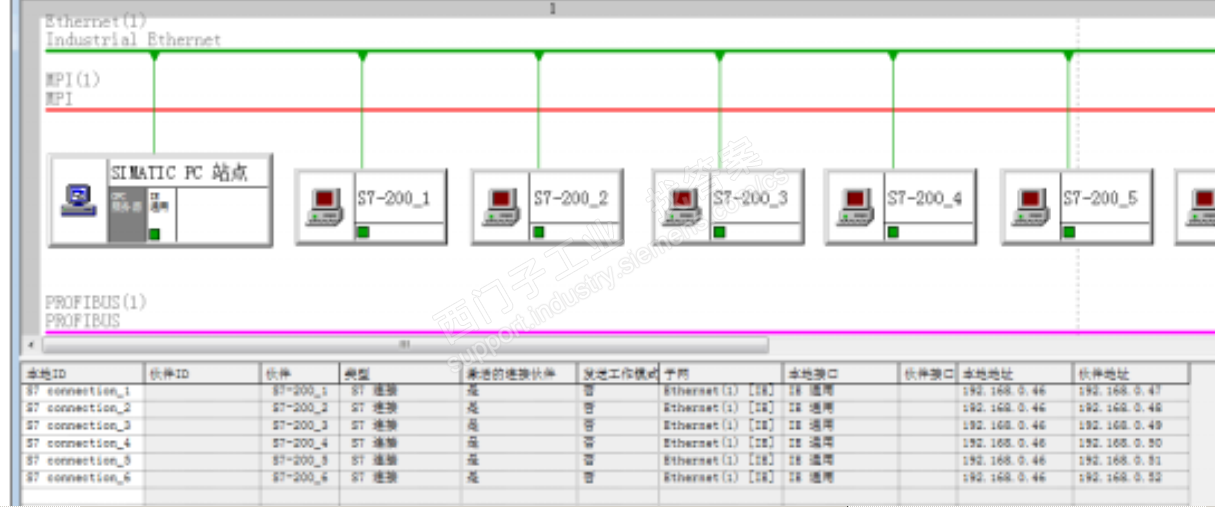Image resolution: width=1215 pixels, height=507 pixels.
Task: Select the green Industrial Ethernet subnet line
Action: tap(630, 51)
